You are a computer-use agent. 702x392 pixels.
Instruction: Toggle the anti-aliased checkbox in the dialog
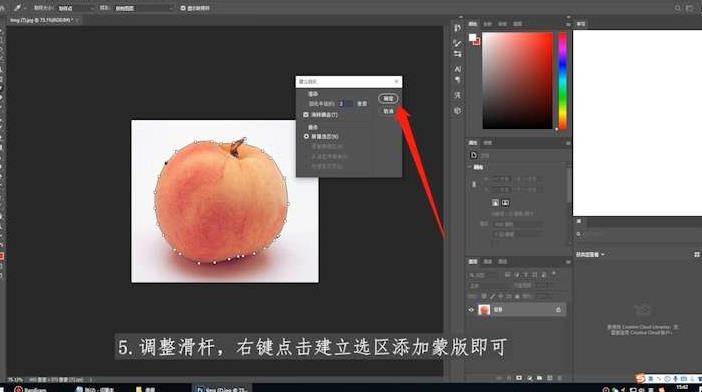(x=306, y=115)
